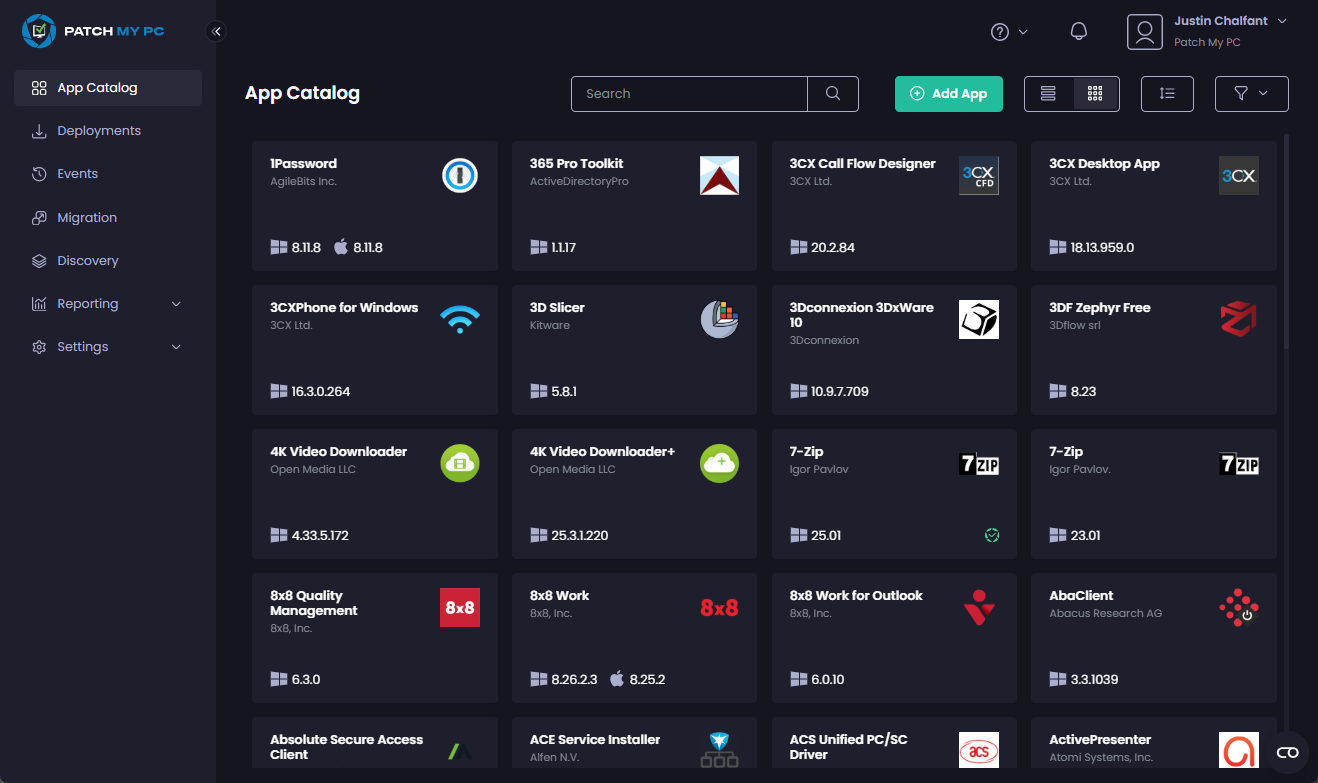Click the 3D Slicer app icon

[x=719, y=319]
